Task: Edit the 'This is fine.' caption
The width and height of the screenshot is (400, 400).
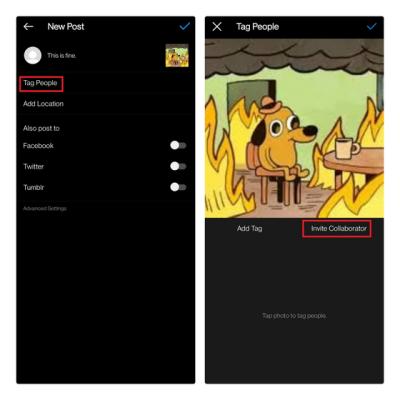Action: pyautogui.click(x=62, y=56)
